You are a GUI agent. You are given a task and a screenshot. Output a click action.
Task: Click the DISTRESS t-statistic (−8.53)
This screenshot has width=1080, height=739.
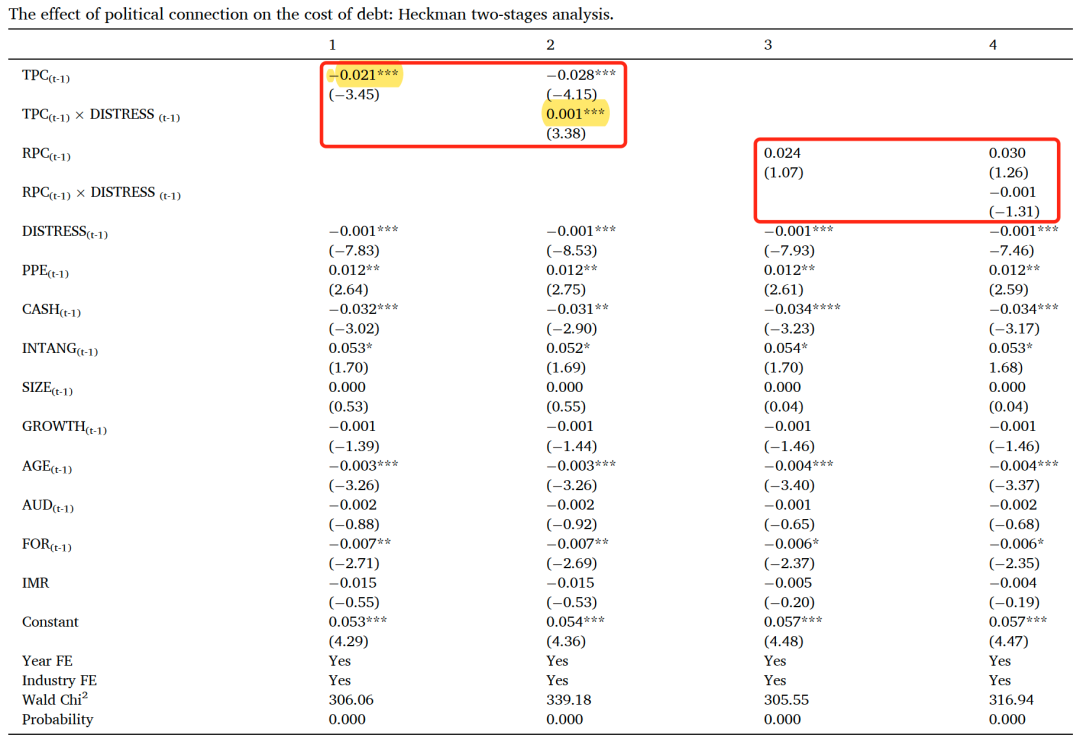[x=572, y=251]
